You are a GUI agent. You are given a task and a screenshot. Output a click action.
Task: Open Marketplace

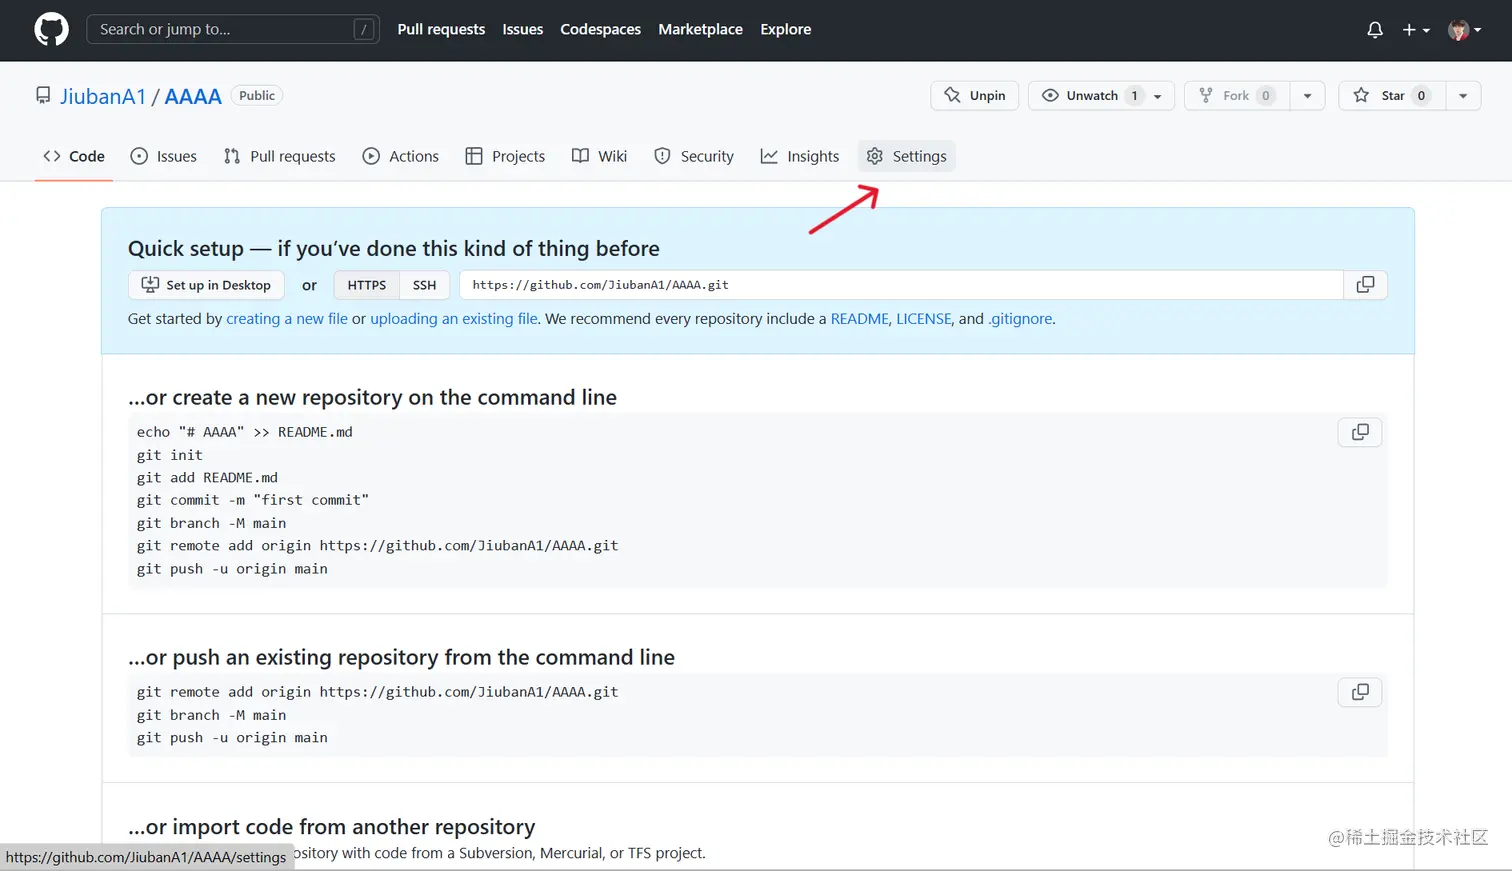pos(700,30)
